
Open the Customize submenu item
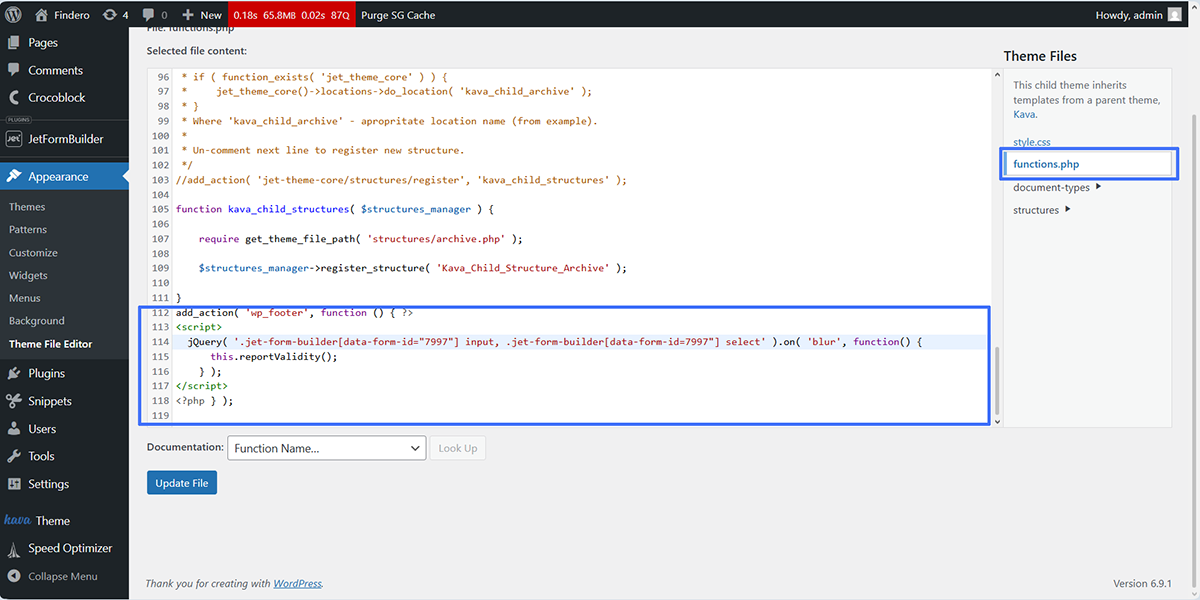[x=33, y=253]
